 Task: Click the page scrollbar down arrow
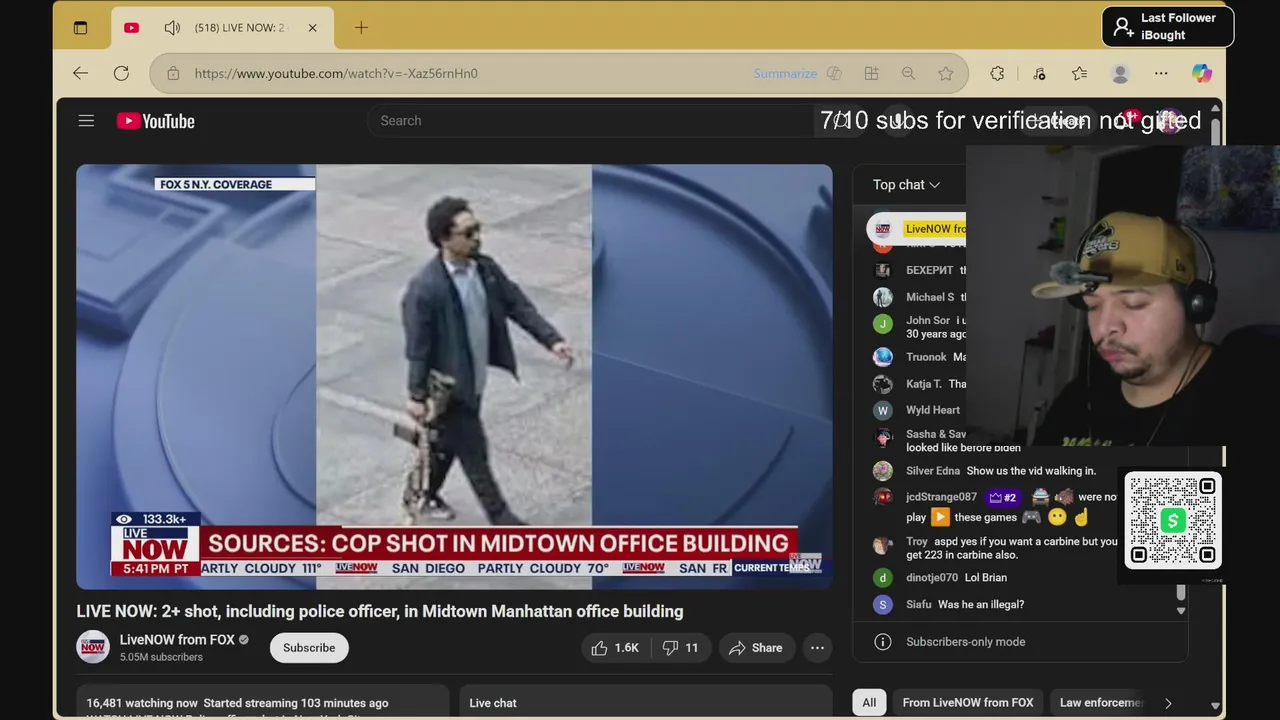[x=1215, y=705]
